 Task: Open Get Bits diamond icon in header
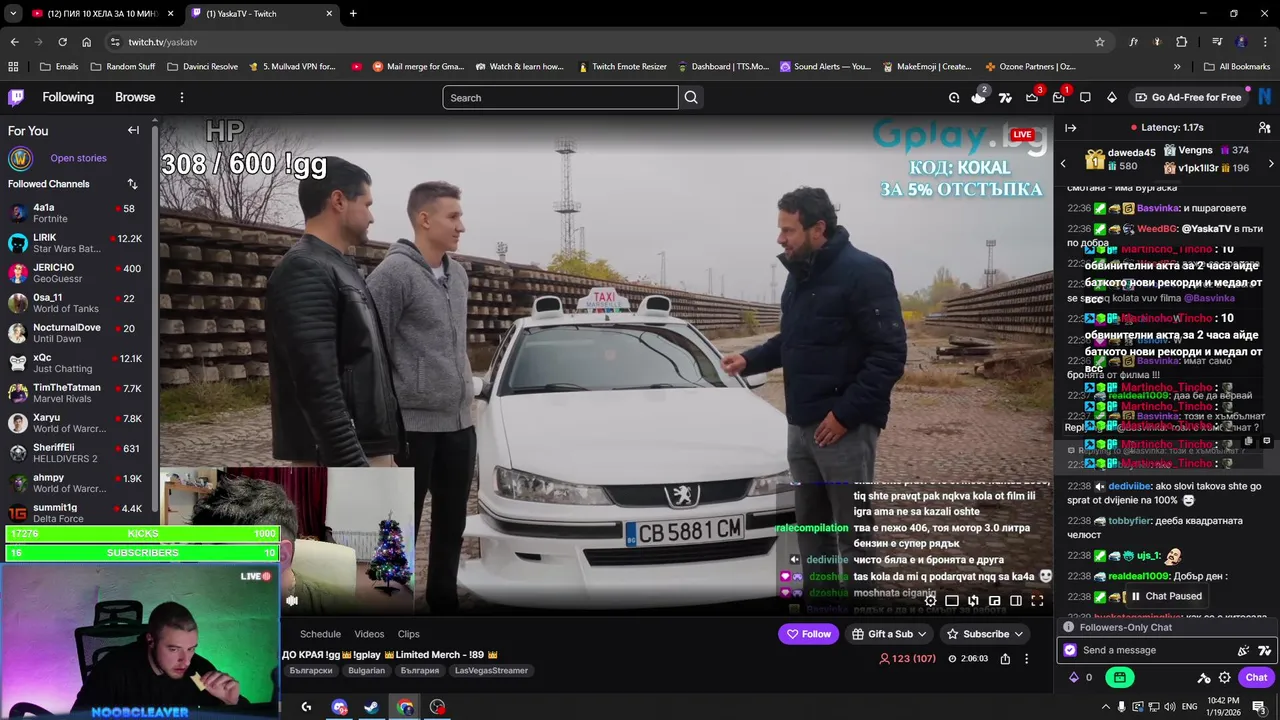pyautogui.click(x=1112, y=97)
